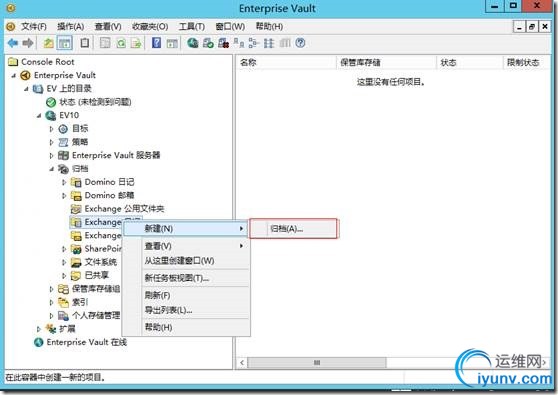Expand the 扩展 node
Screen dimensions: 558x395
click(39, 329)
